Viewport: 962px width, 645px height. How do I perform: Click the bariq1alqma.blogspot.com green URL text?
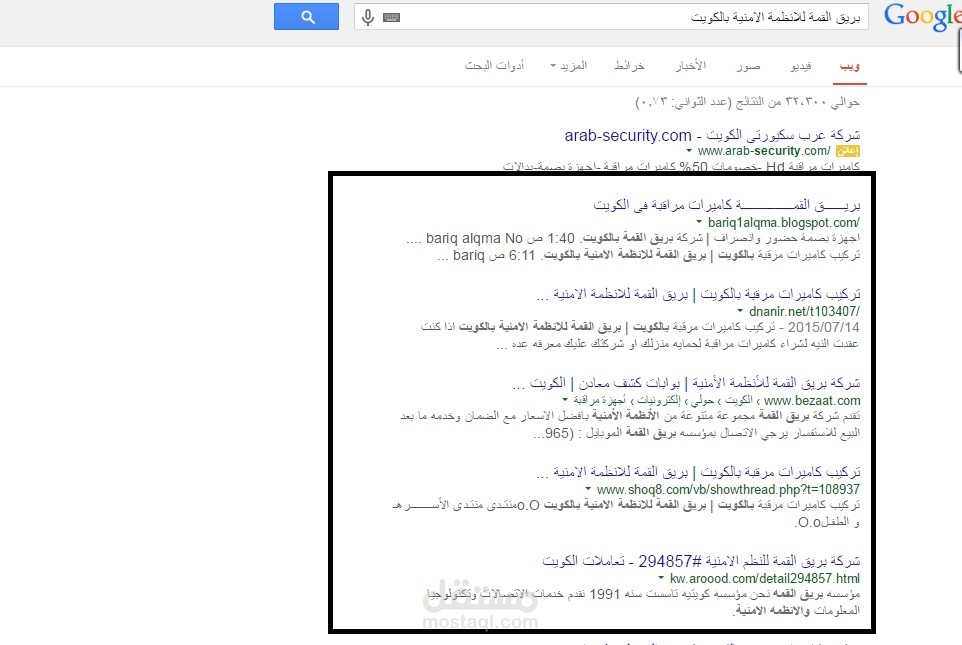[x=783, y=222]
